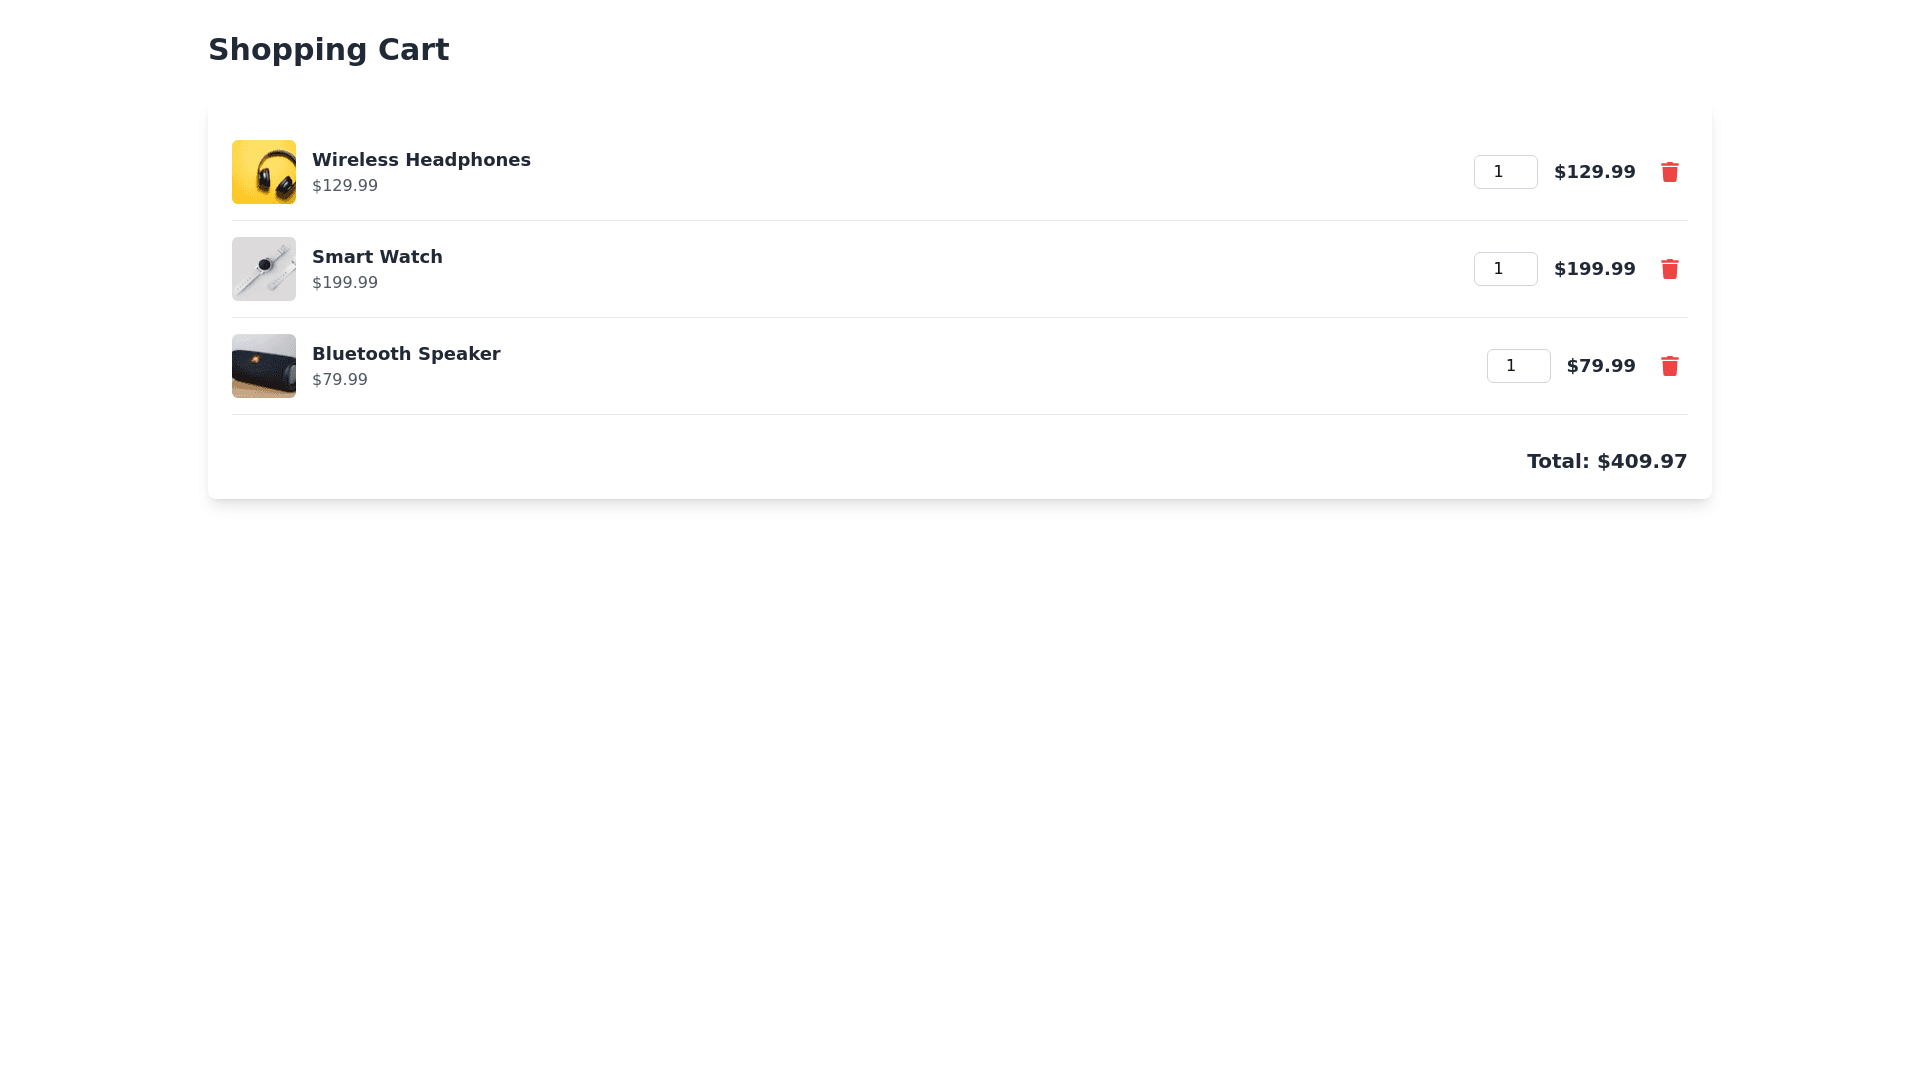
Task: Click the bold $79.99 line total
Action: pos(1600,366)
